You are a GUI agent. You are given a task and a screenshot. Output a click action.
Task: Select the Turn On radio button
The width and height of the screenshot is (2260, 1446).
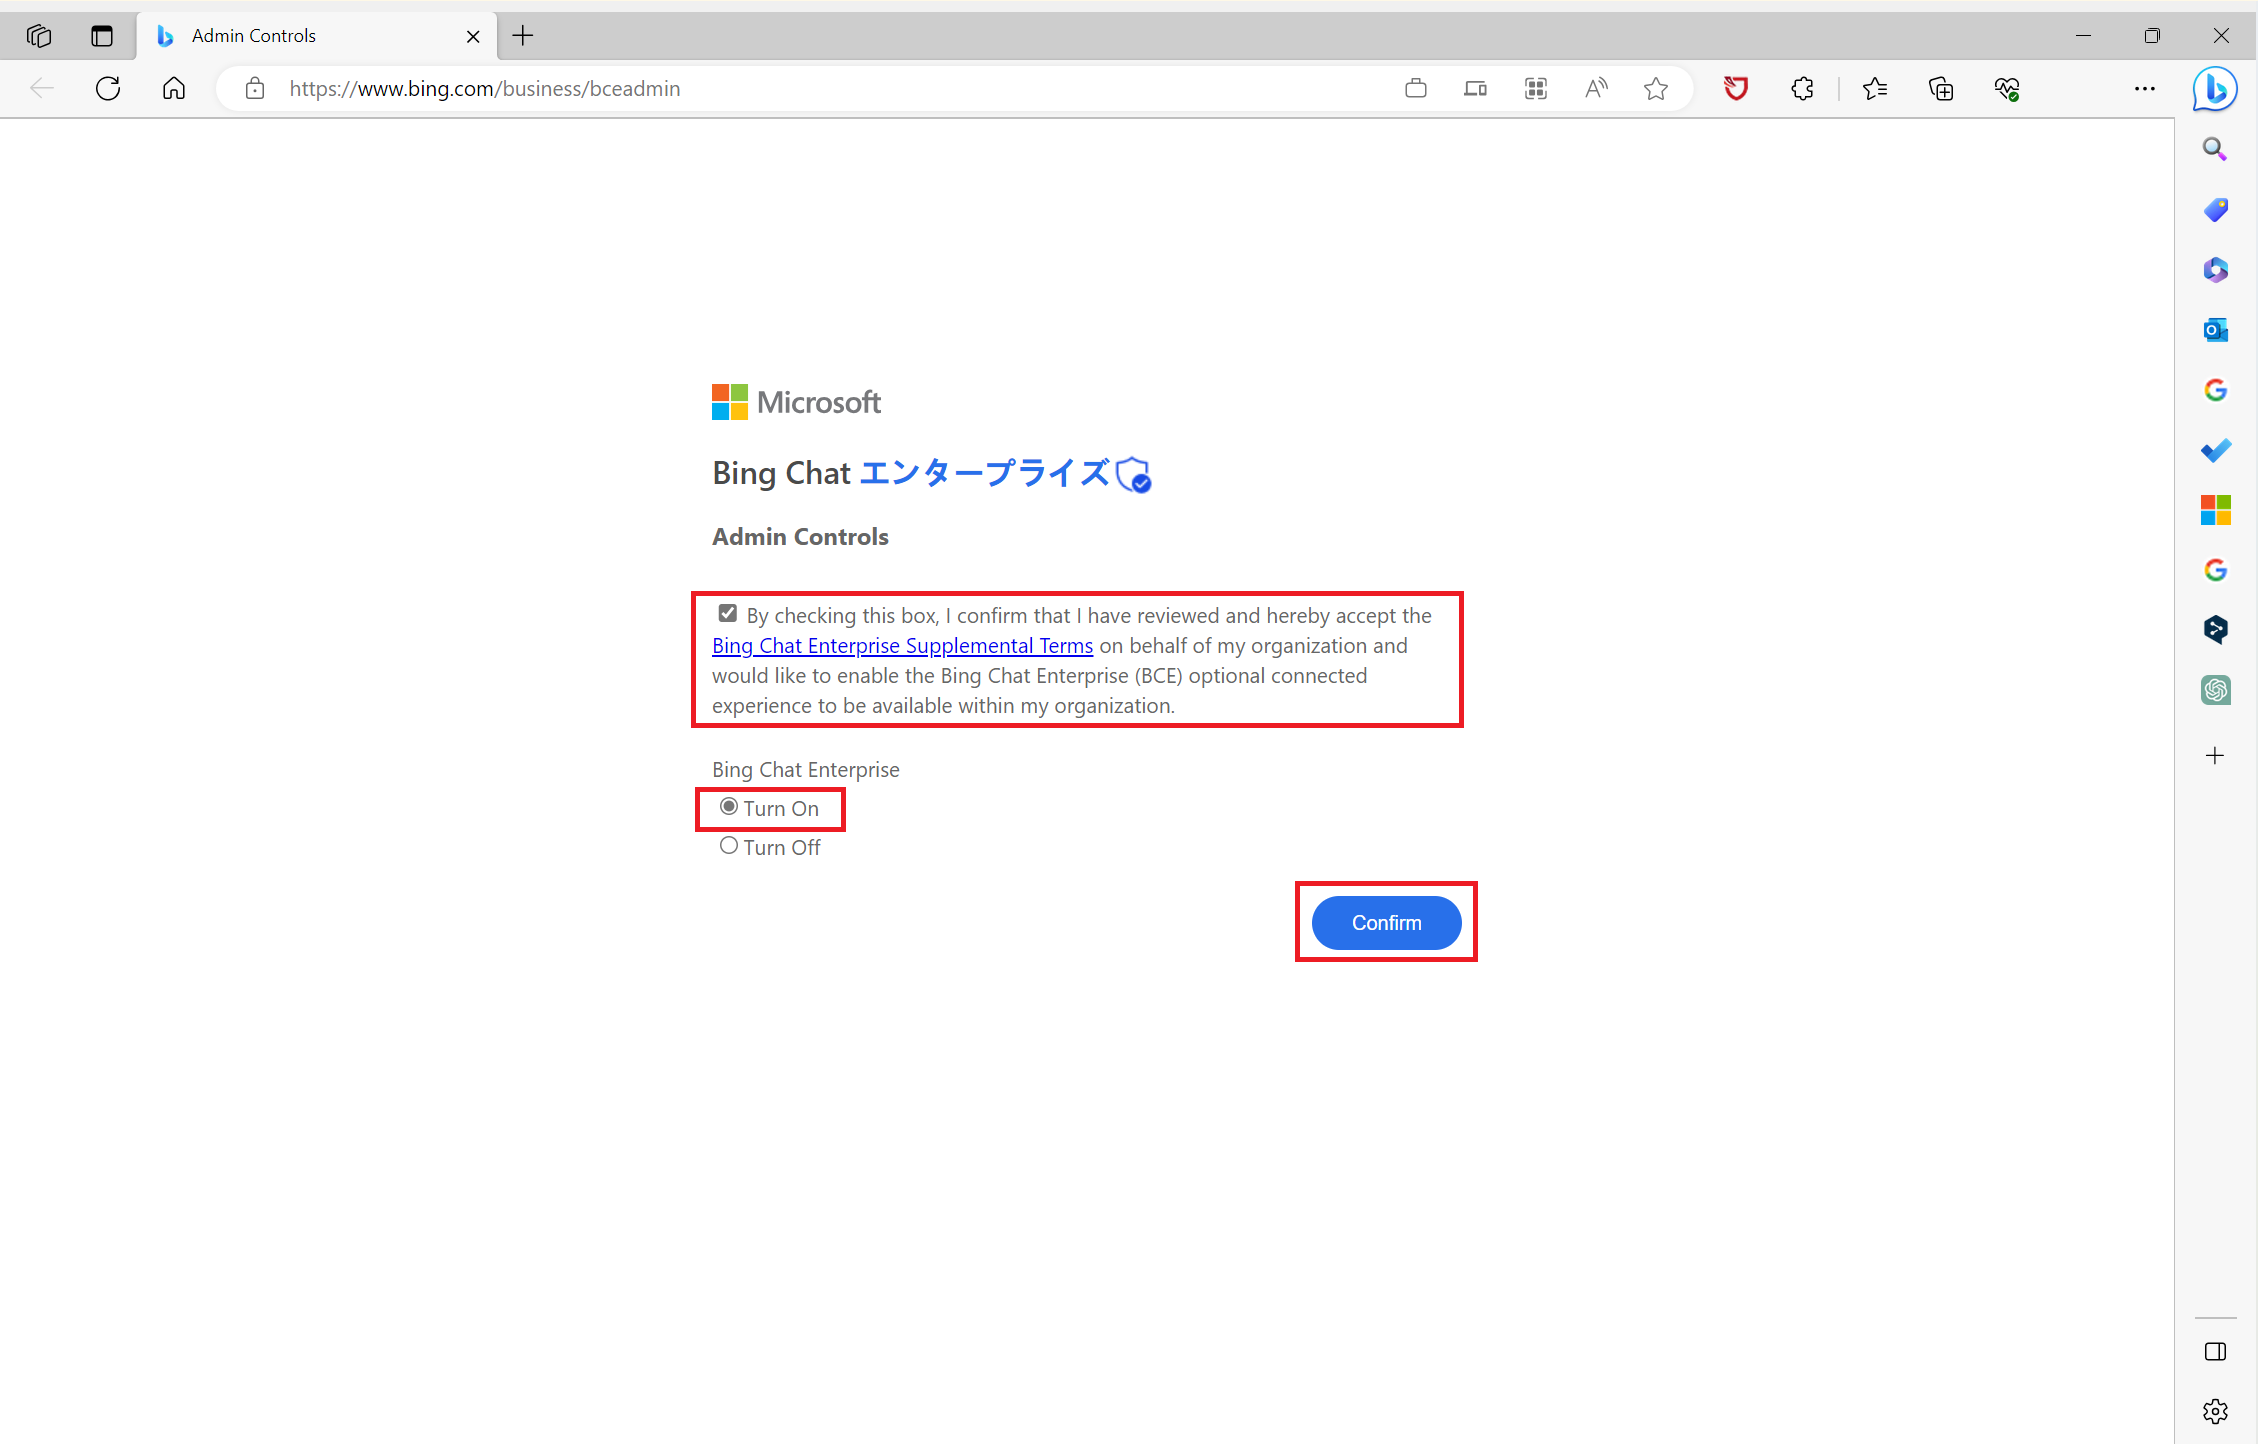pyautogui.click(x=729, y=806)
